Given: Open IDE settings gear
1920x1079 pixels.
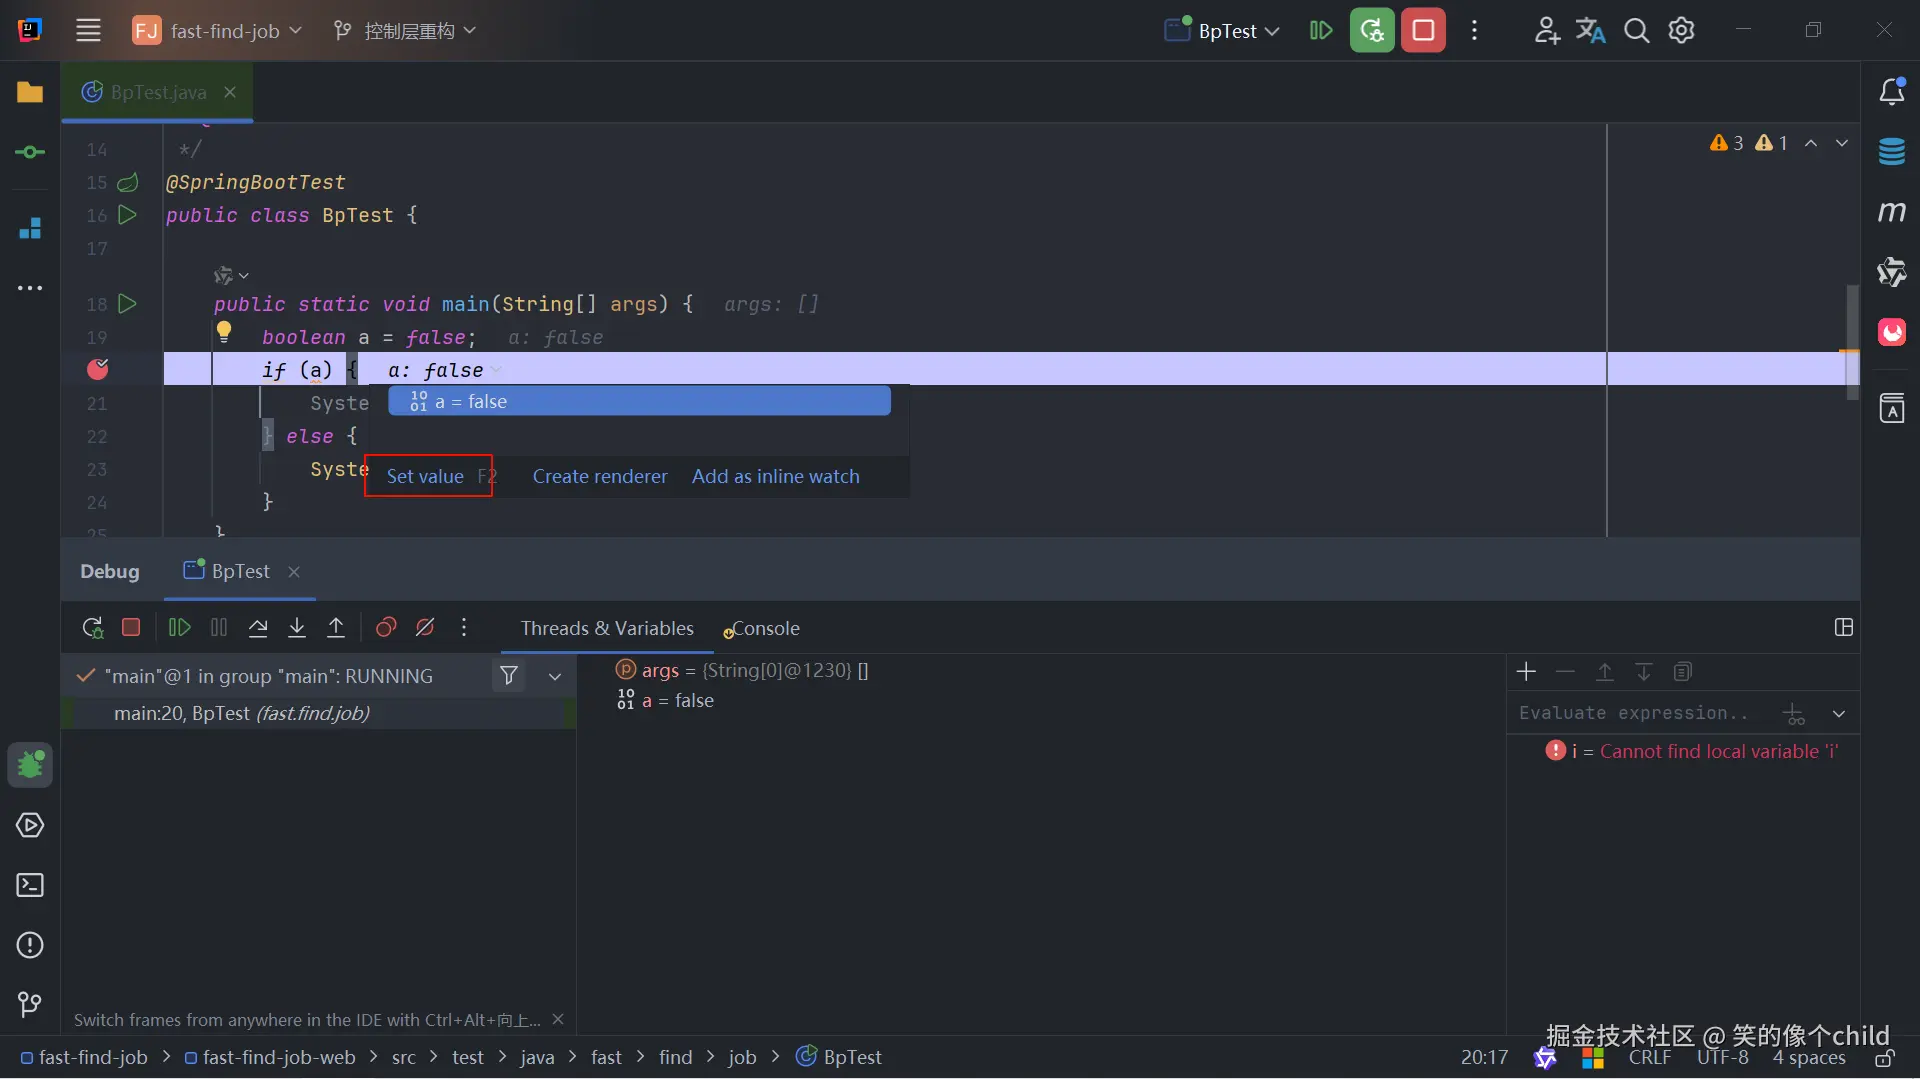Looking at the screenshot, I should (x=1682, y=31).
